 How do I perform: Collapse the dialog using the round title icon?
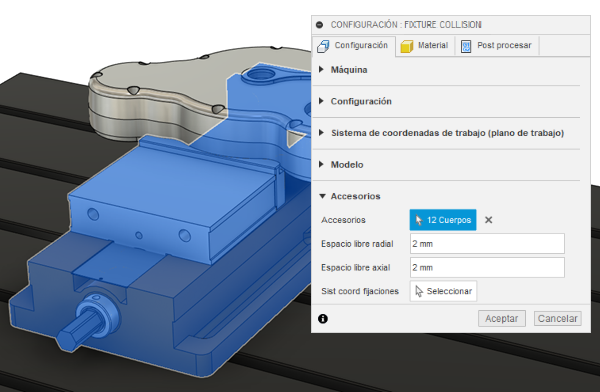[320, 25]
